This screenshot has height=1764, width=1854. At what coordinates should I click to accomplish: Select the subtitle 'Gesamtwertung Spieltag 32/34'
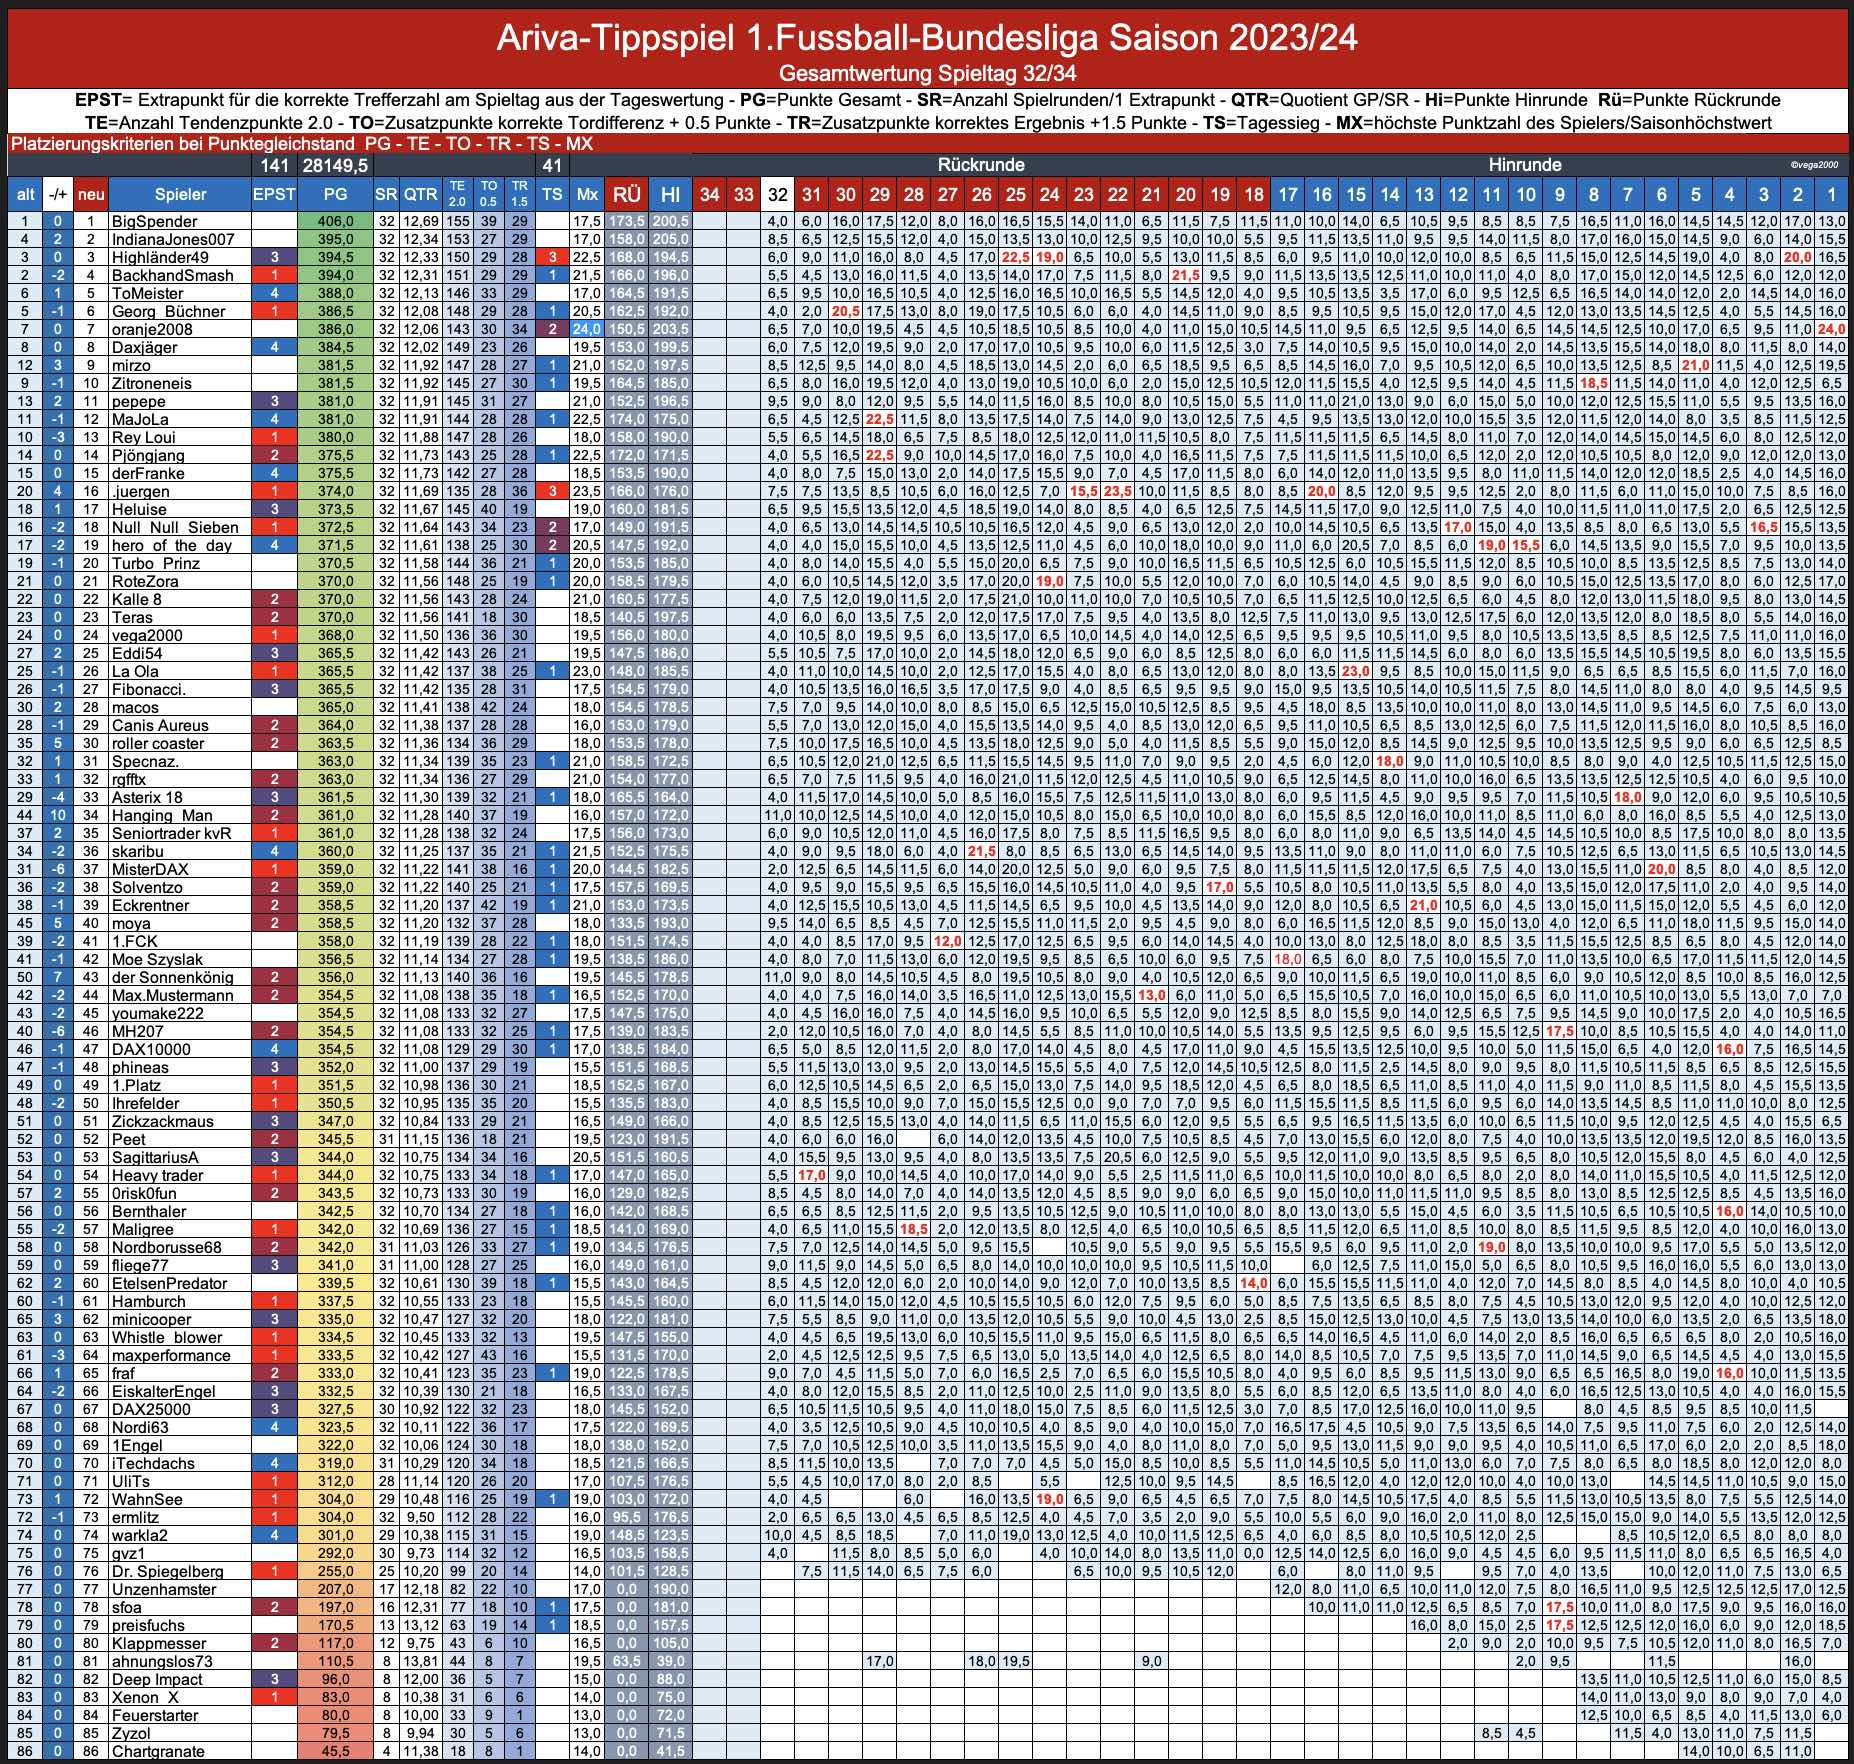pyautogui.click(x=927, y=73)
